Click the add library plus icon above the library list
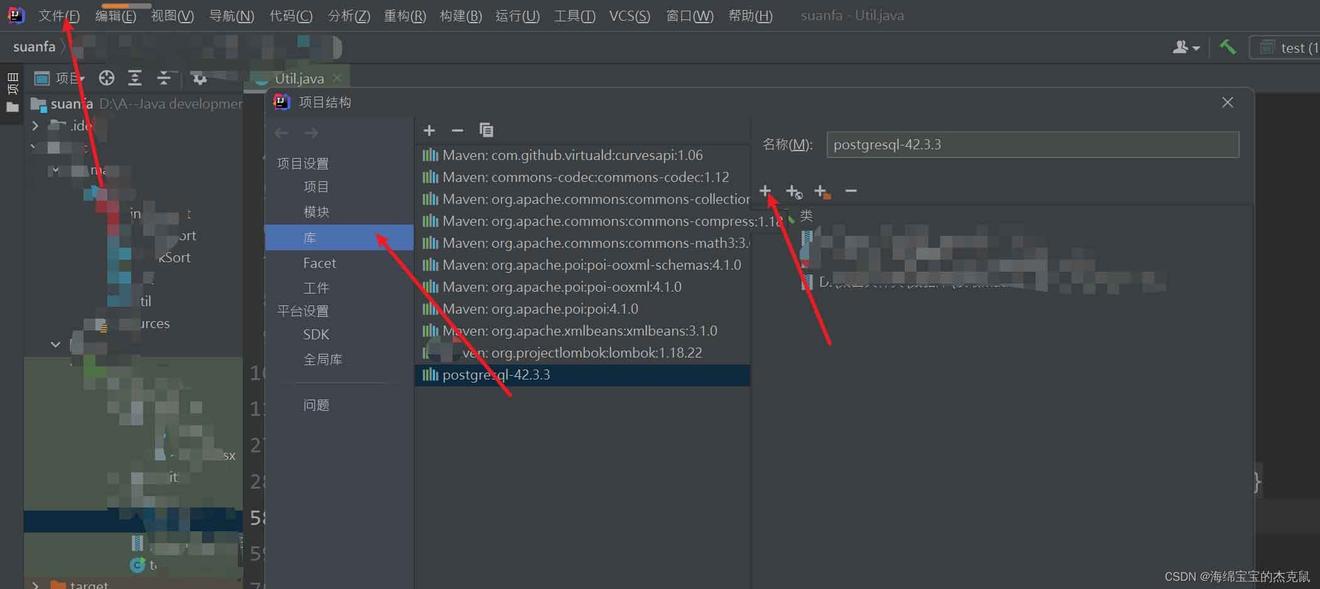The image size is (1320, 589). coord(429,130)
